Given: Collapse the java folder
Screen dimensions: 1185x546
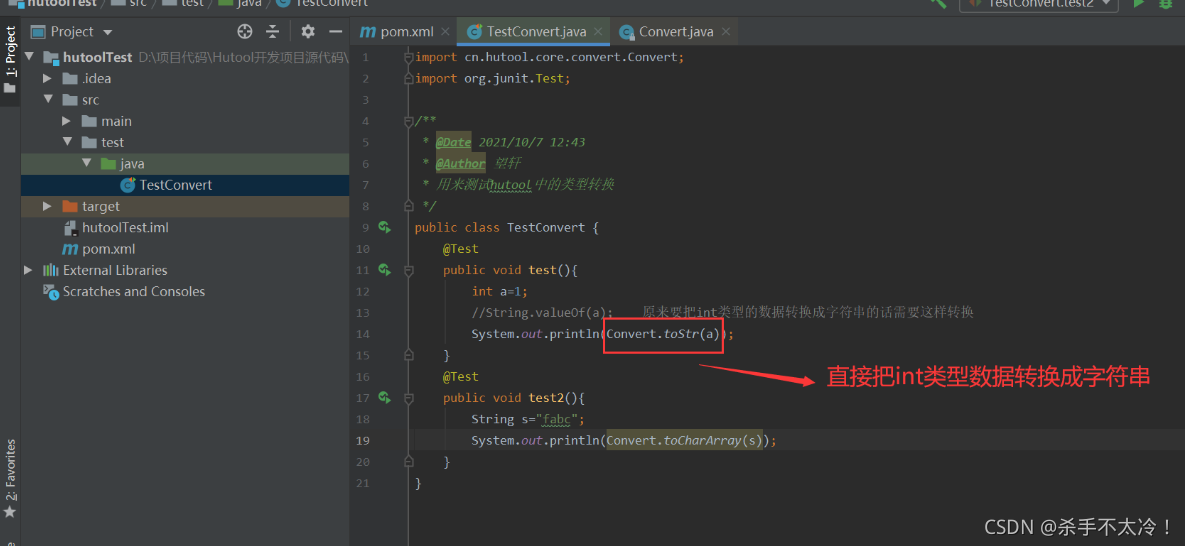Looking at the screenshot, I should (86, 163).
